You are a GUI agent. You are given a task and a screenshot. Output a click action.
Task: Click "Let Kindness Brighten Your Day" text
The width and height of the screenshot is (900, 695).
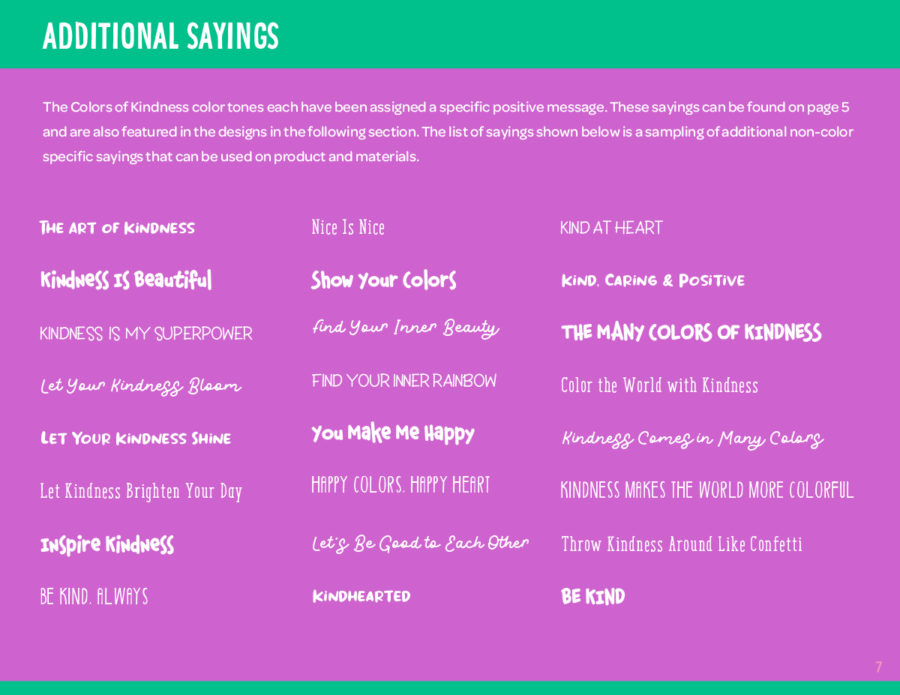pyautogui.click(x=141, y=491)
